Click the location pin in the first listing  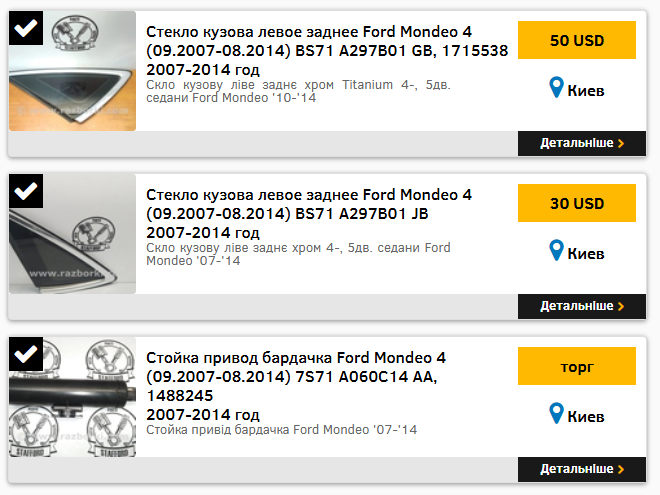click(556, 88)
